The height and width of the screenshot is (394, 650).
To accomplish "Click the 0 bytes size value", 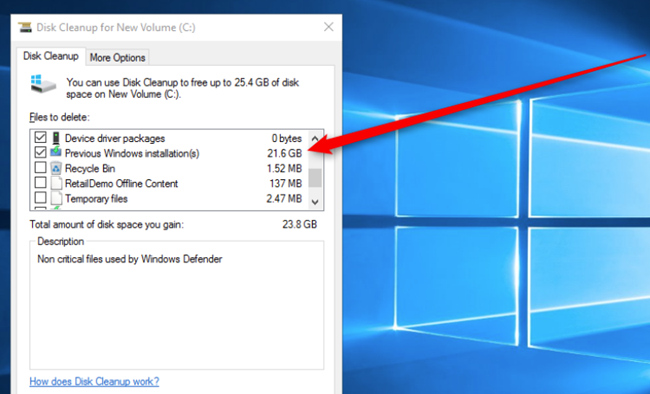I will pyautogui.click(x=287, y=139).
